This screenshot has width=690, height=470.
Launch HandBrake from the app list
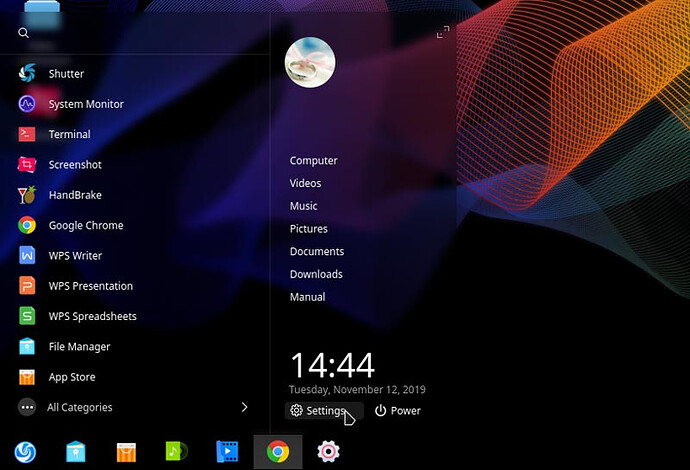tap(74, 195)
